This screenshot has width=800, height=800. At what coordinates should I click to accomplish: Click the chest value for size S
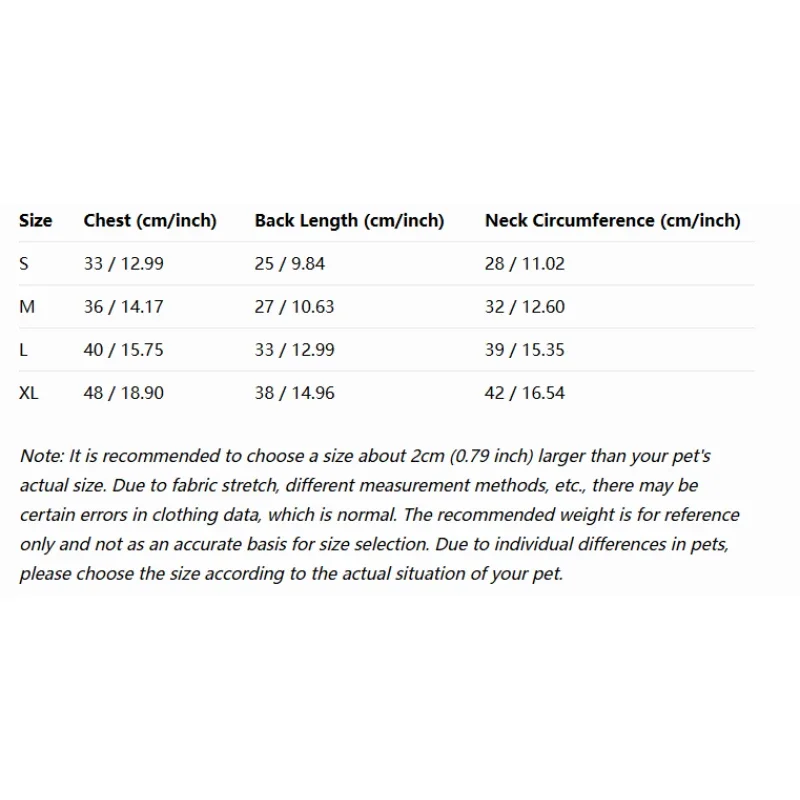pyautogui.click(x=124, y=264)
